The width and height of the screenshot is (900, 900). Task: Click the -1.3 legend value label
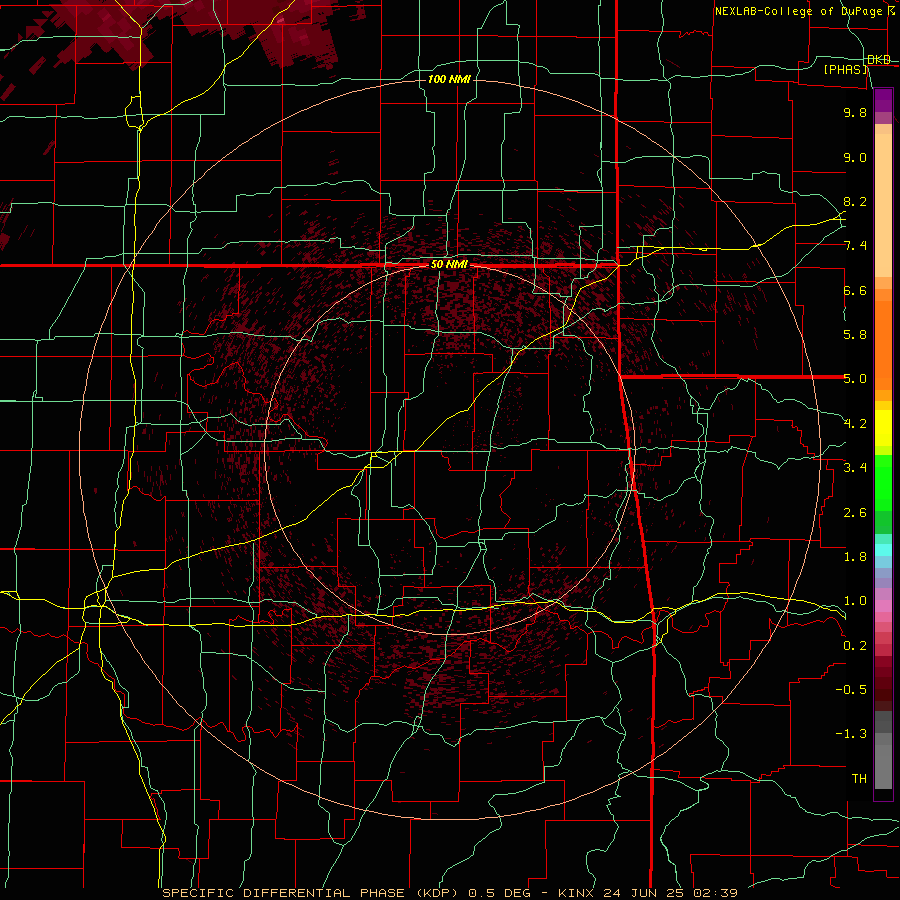coord(851,734)
